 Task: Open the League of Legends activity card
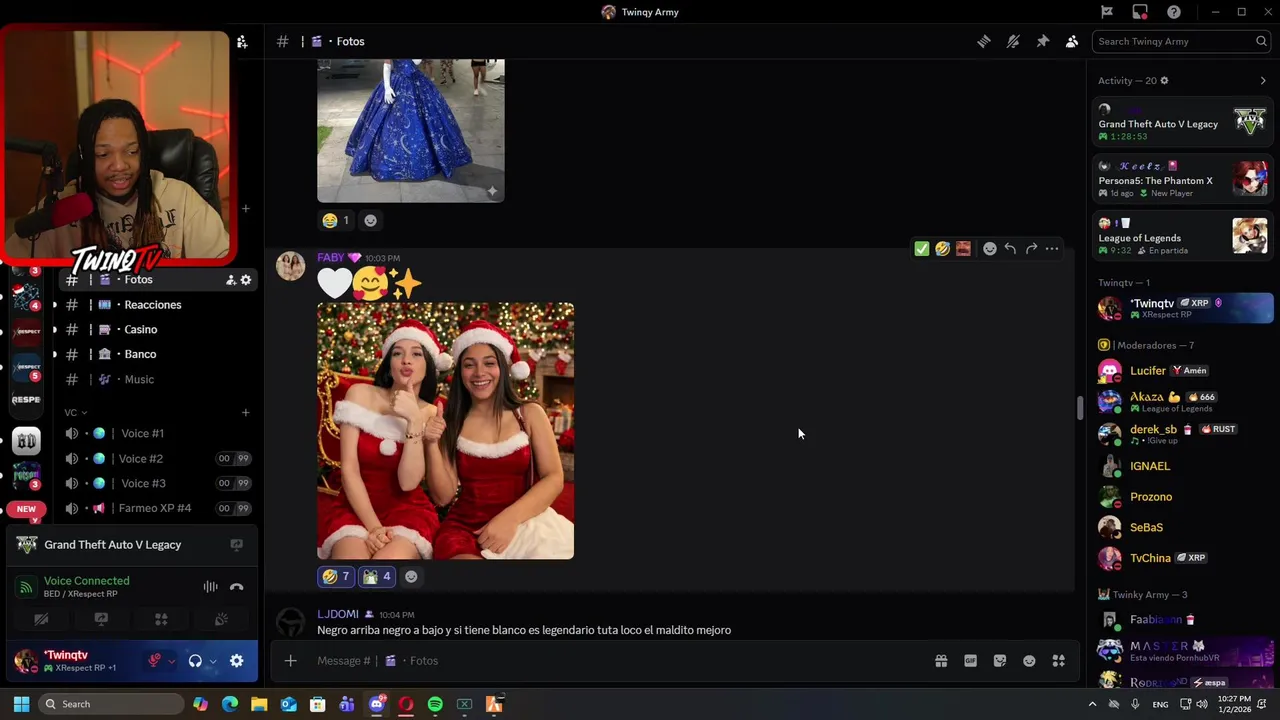coord(1182,237)
